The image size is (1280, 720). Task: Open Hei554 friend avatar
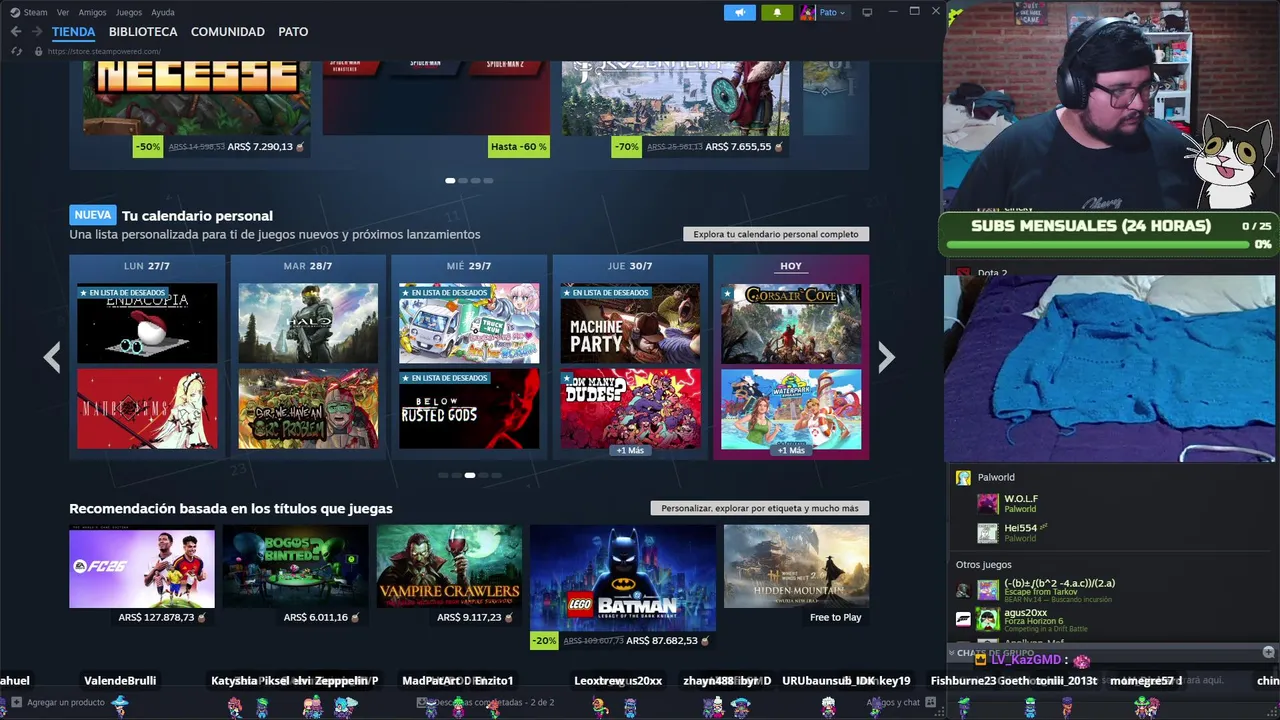[x=988, y=533]
